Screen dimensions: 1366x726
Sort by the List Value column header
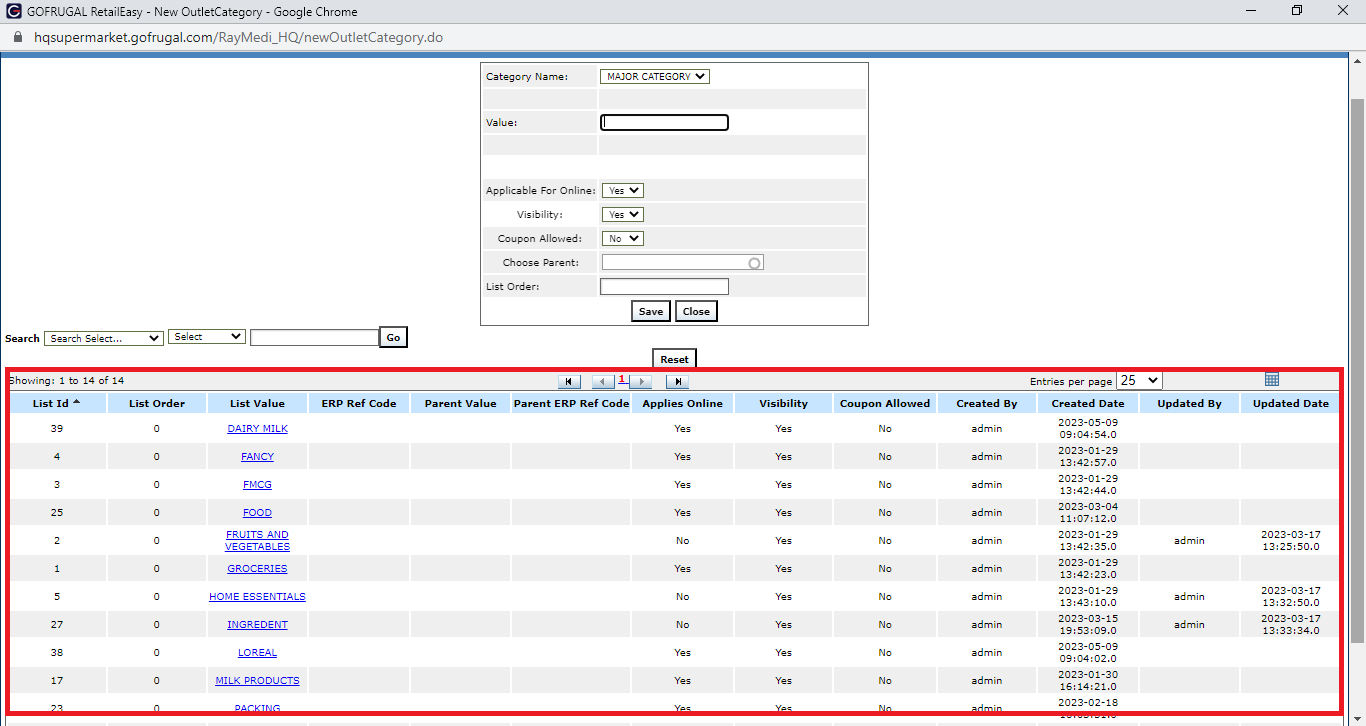(257, 404)
